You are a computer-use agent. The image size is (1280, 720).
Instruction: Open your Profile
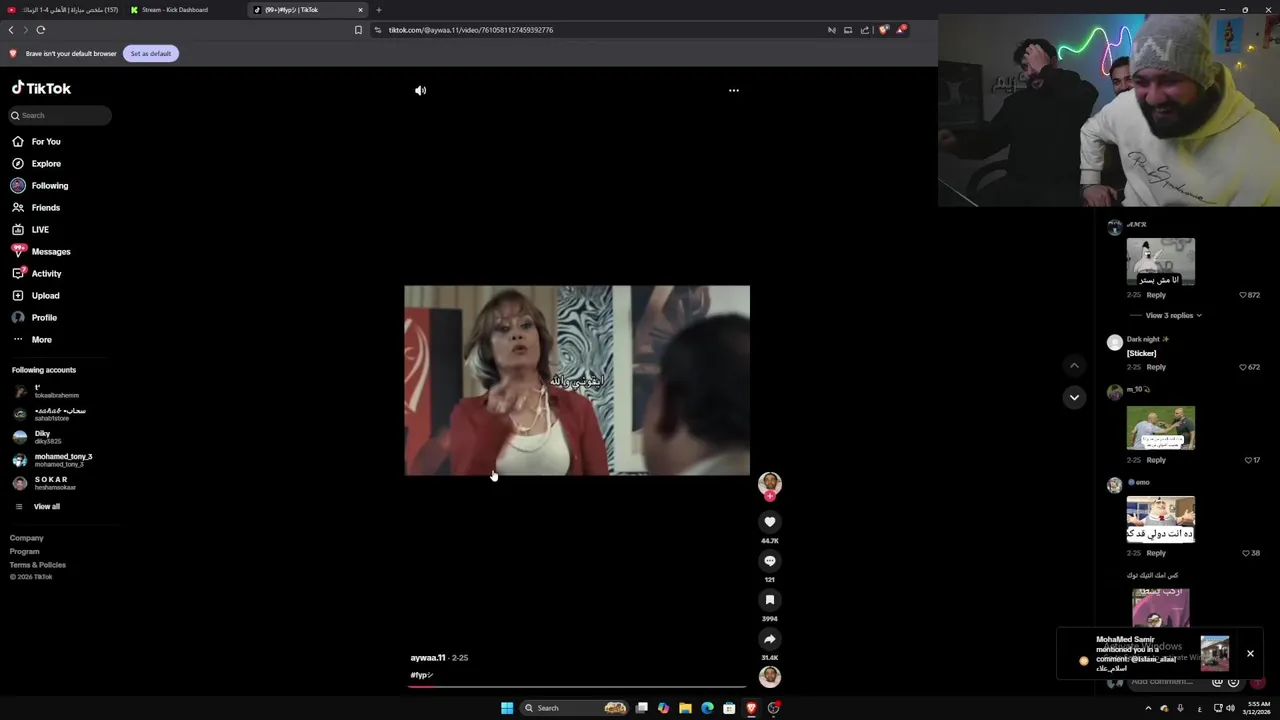[44, 318]
